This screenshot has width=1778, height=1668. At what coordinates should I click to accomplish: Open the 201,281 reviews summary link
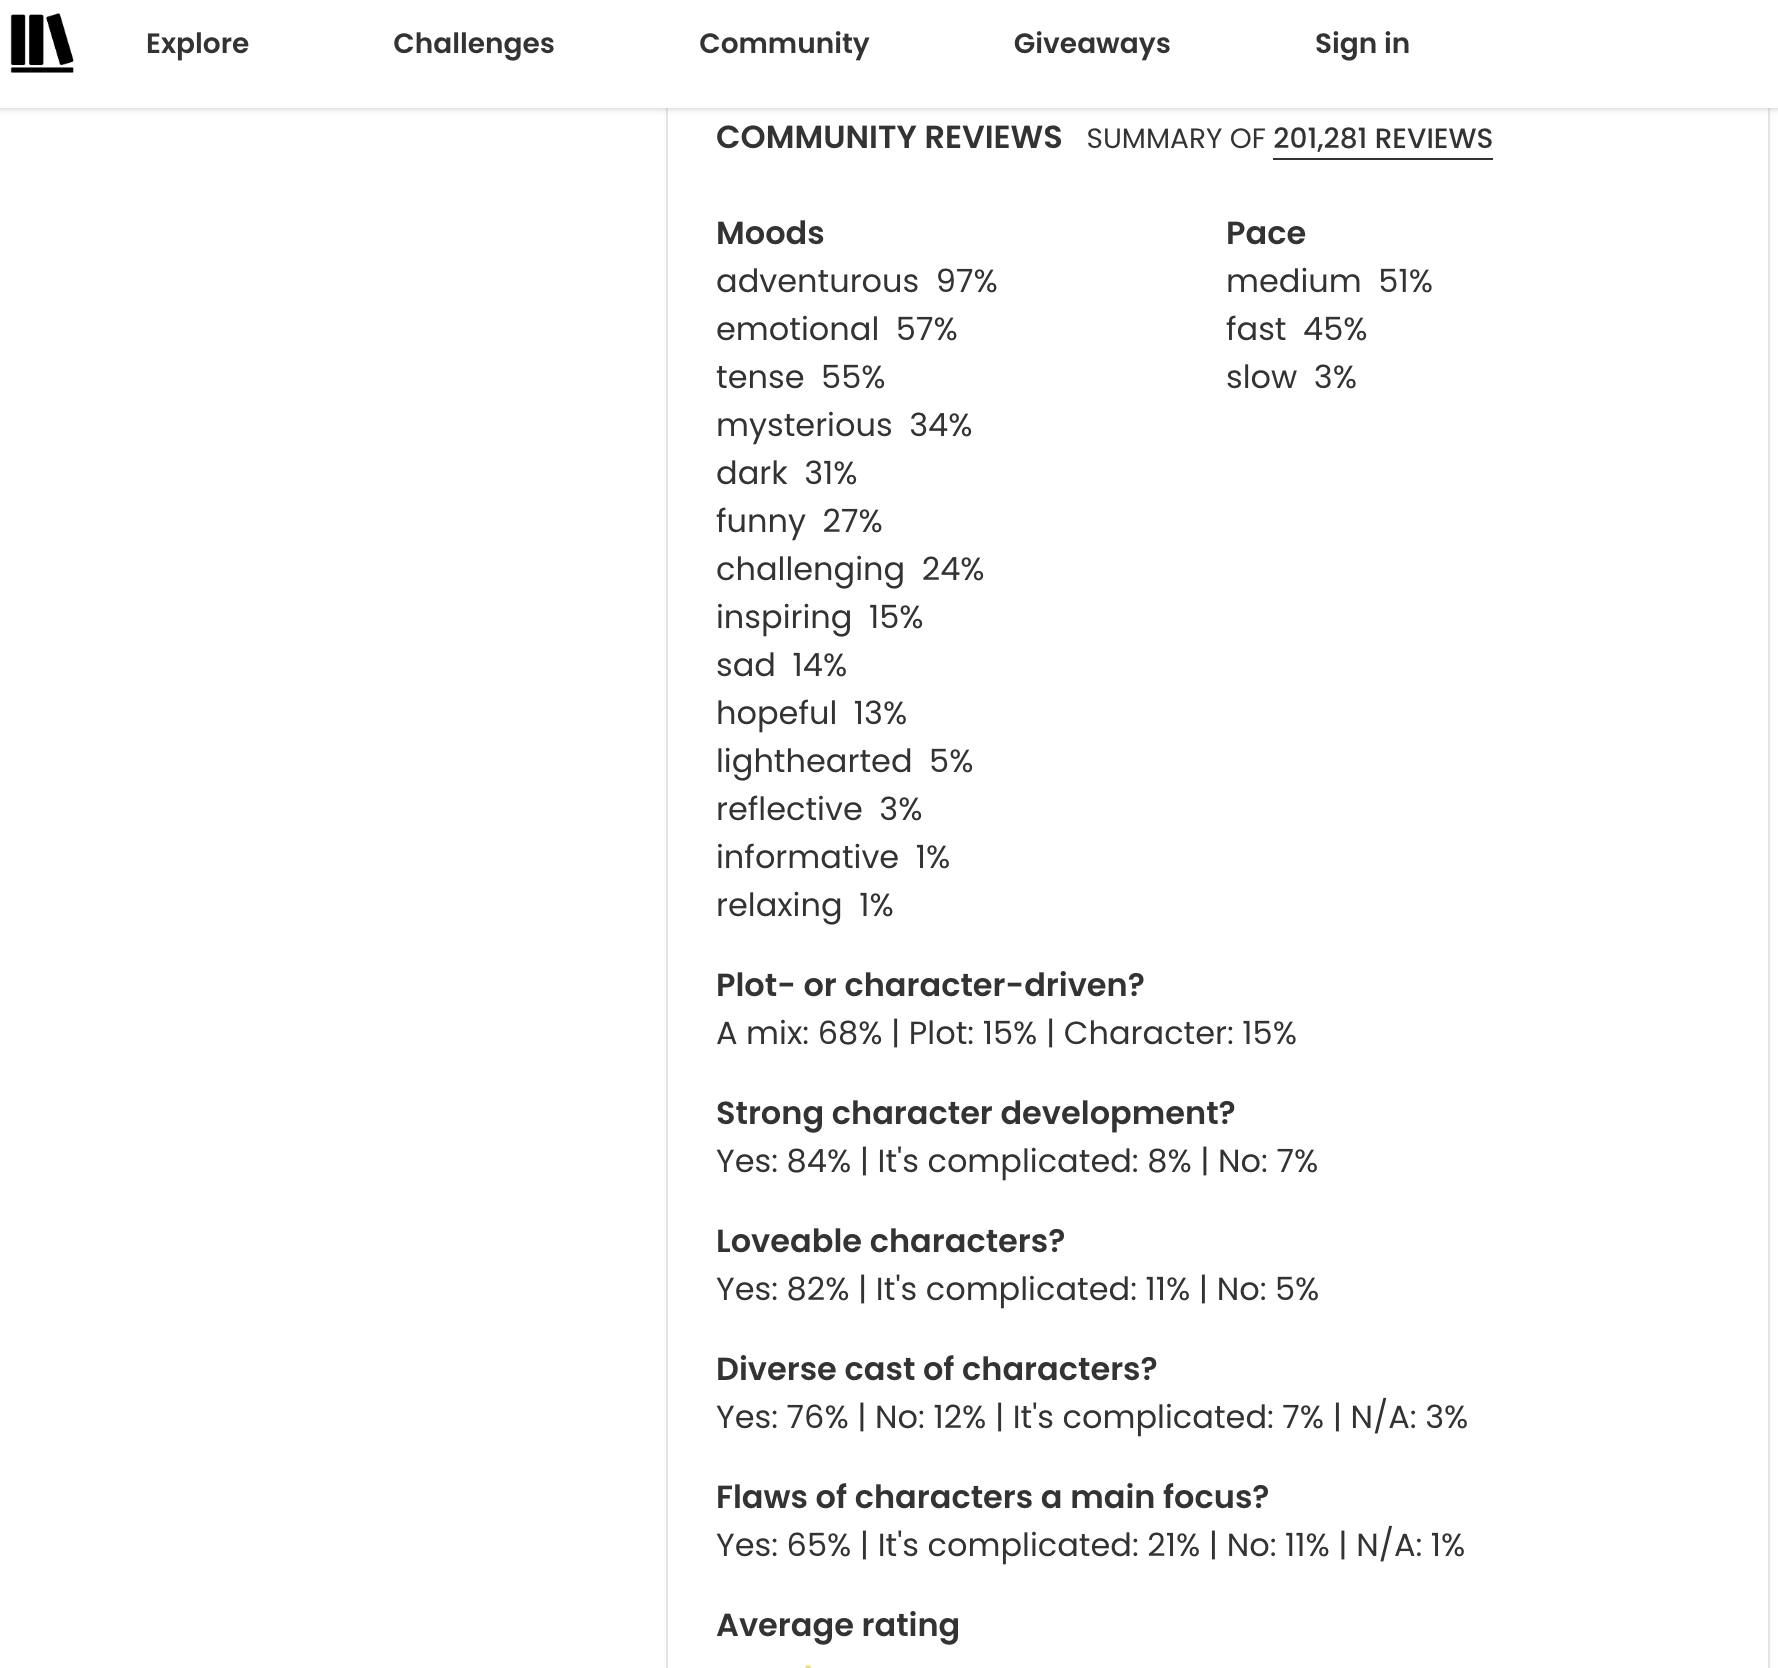click(1381, 139)
